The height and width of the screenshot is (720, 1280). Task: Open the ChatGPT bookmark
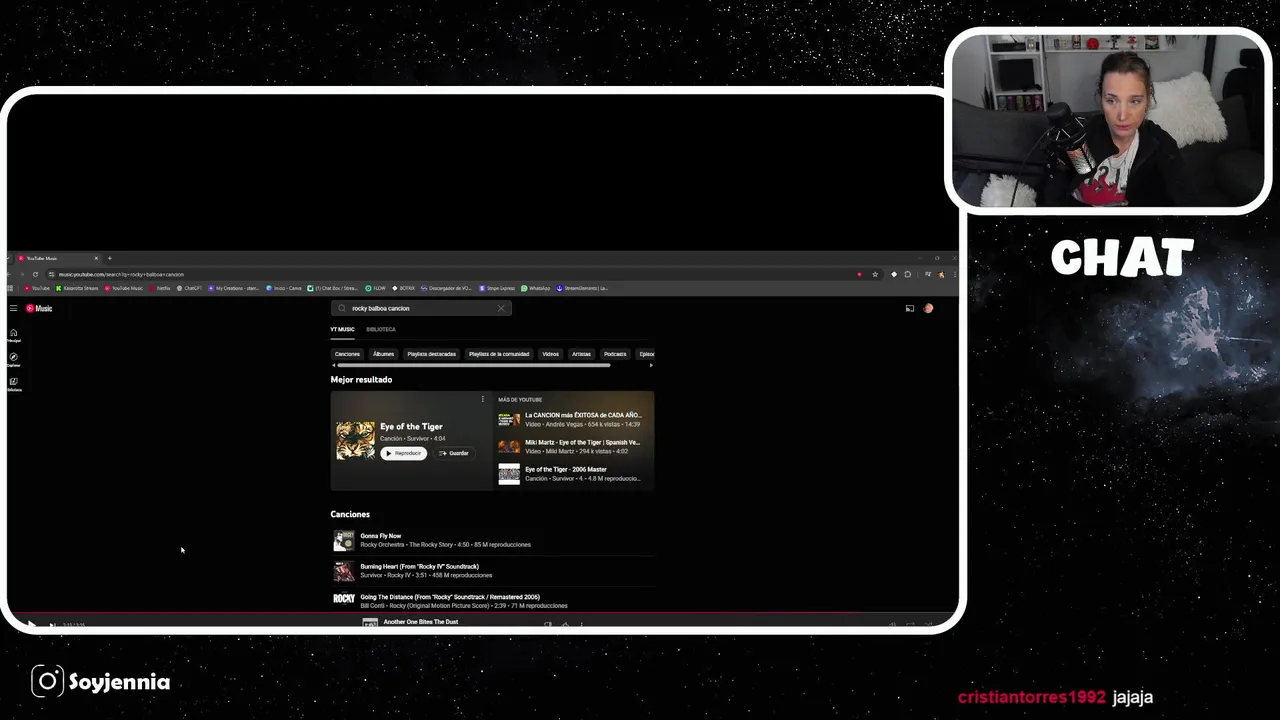tap(190, 288)
